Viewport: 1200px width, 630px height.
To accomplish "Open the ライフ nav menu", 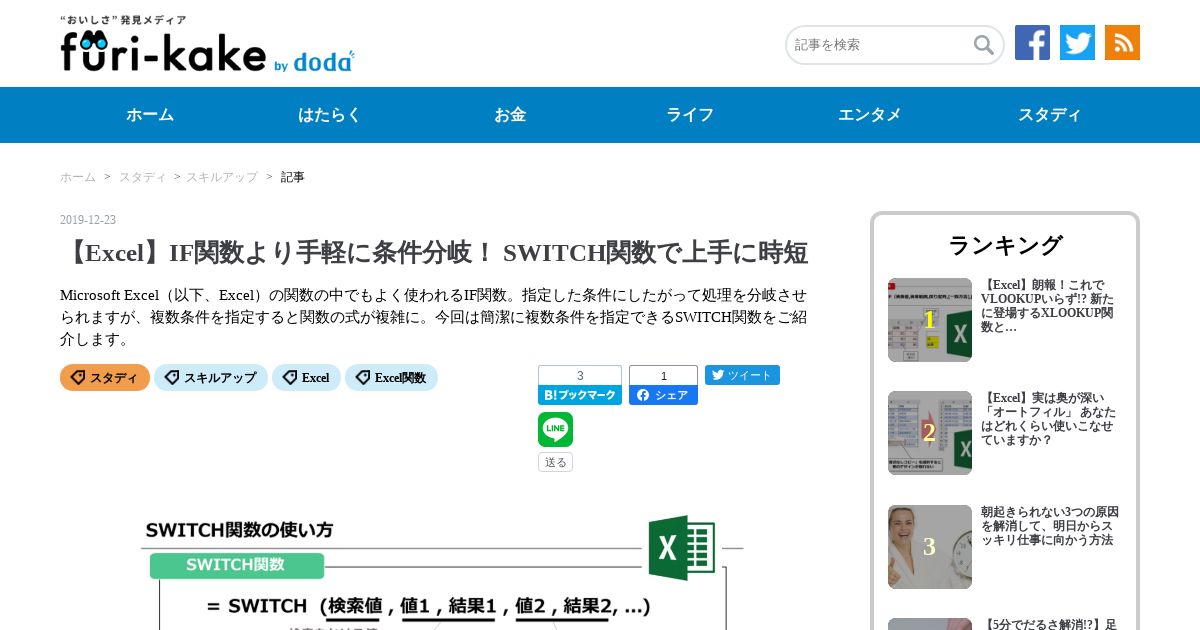I will [690, 115].
